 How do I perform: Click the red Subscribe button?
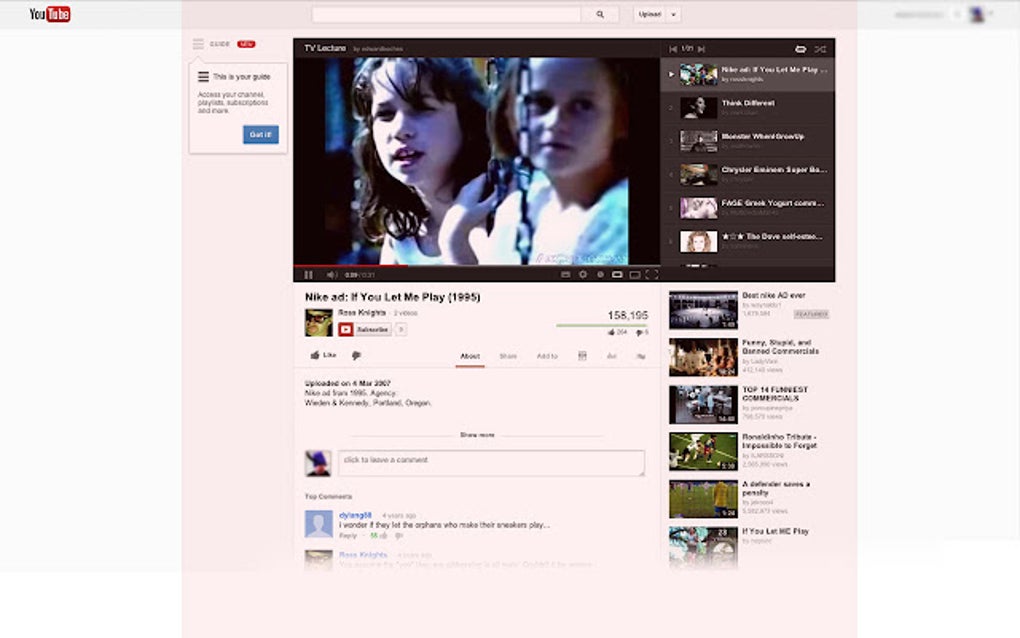point(364,330)
